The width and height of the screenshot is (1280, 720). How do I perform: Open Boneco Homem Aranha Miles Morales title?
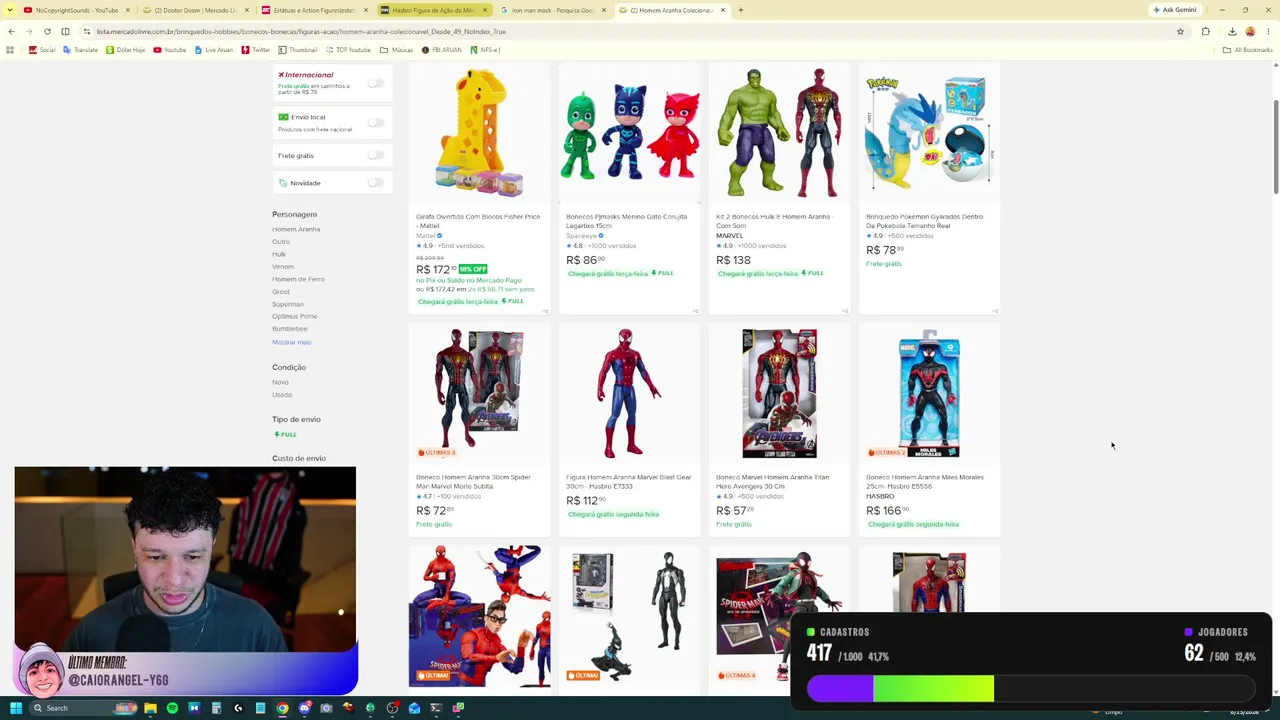click(x=925, y=481)
